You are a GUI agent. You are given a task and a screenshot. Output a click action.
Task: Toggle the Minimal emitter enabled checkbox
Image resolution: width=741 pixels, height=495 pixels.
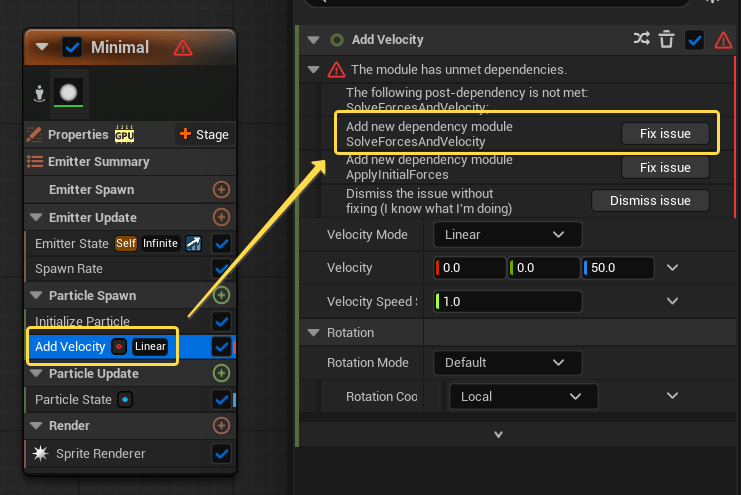[x=72, y=47]
